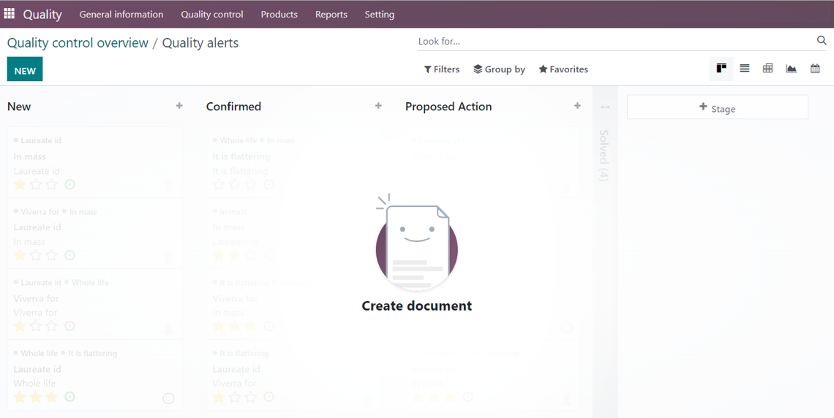
Task: Open the Reports menu
Action: [331, 14]
